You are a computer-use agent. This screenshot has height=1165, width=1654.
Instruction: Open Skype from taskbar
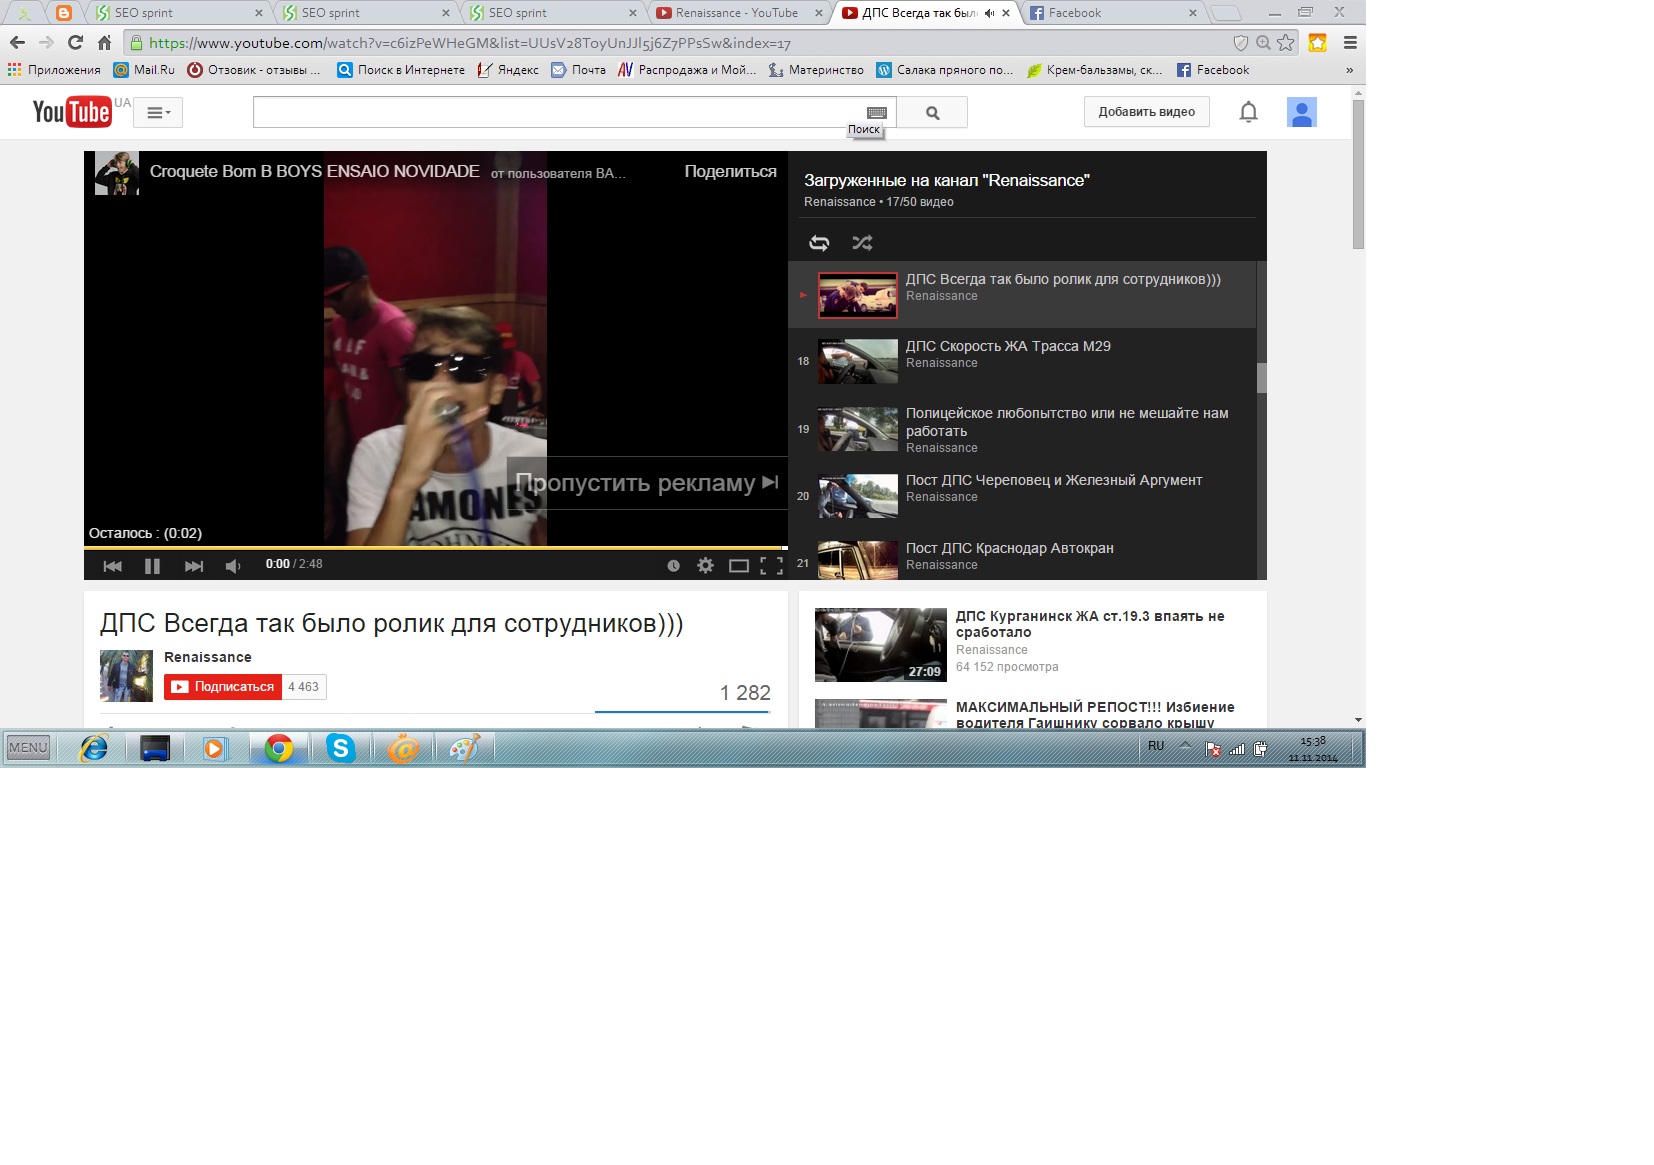pos(341,748)
